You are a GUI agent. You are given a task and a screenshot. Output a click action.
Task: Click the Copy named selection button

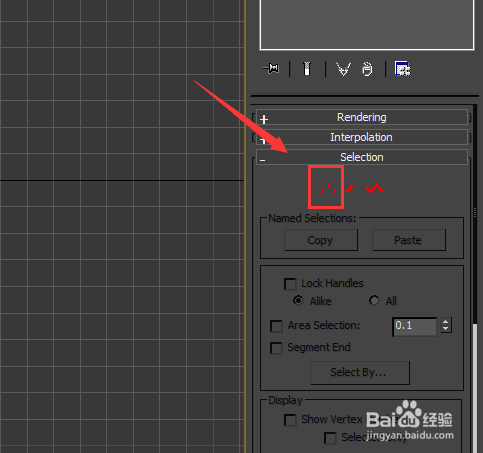321,240
